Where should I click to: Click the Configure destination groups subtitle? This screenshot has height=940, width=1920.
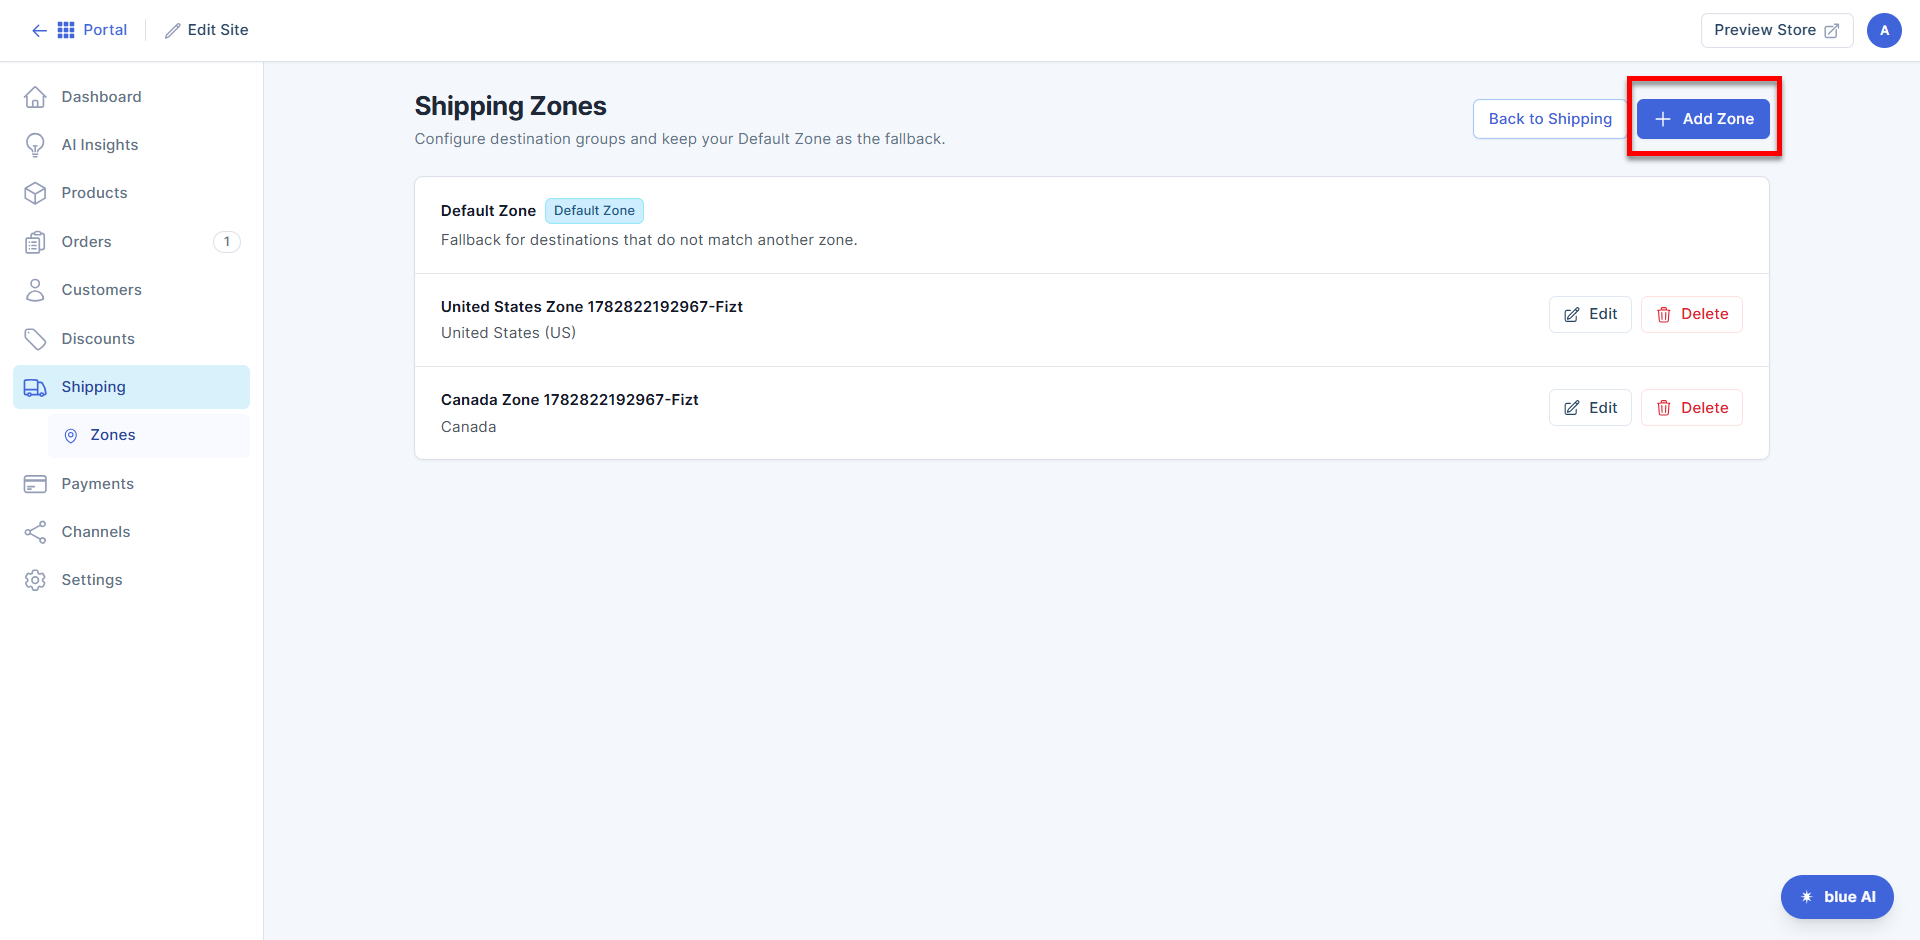pos(680,139)
